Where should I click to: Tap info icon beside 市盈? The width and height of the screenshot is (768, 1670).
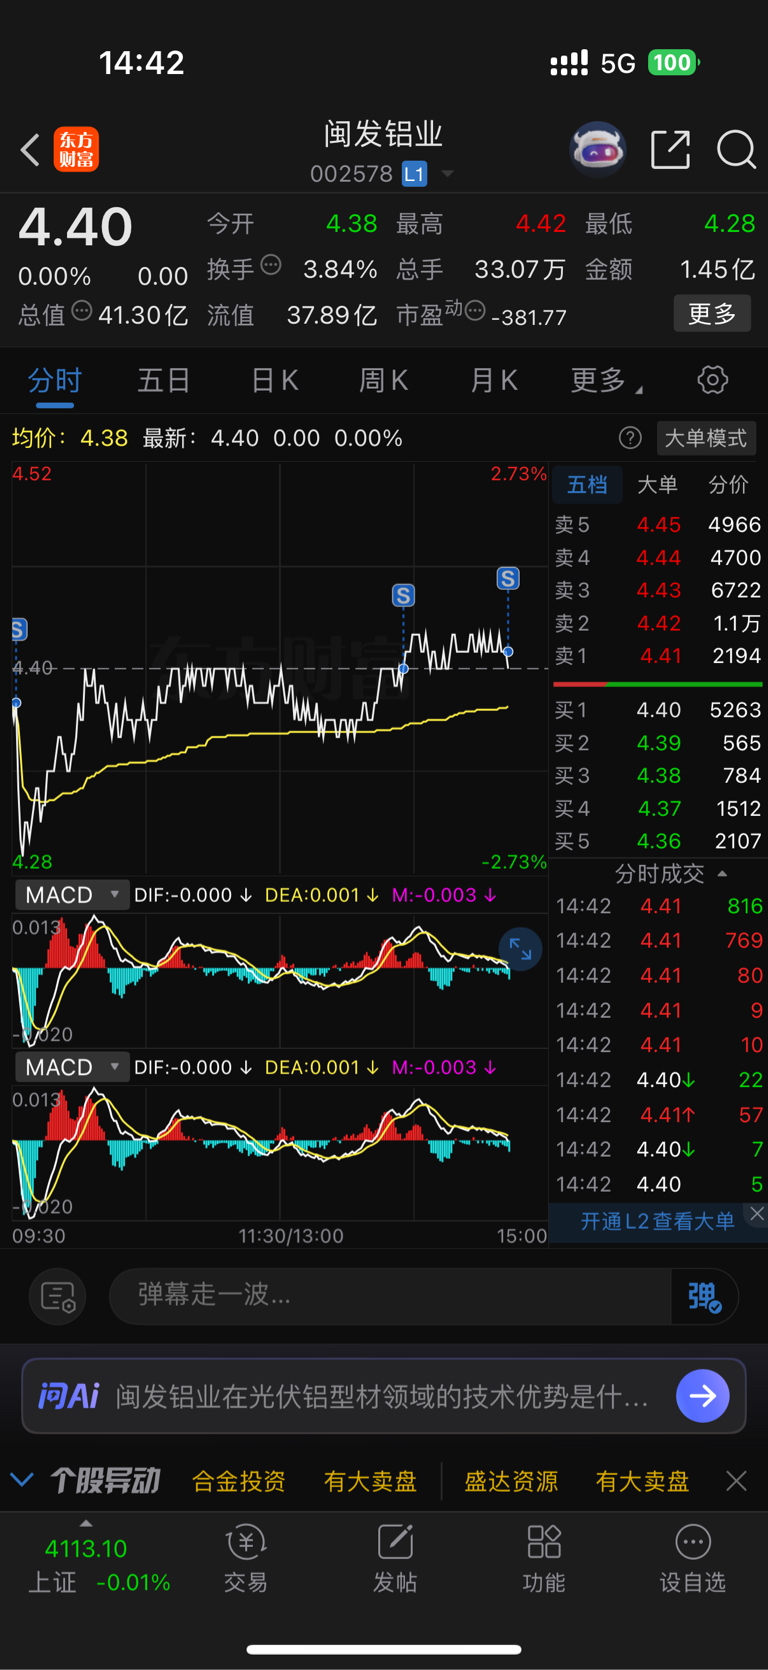(x=475, y=311)
